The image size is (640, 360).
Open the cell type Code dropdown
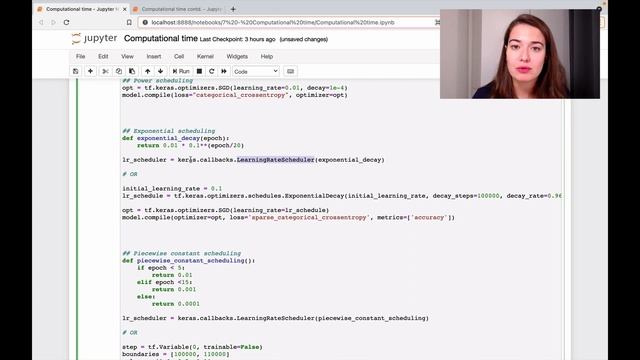(x=256, y=71)
